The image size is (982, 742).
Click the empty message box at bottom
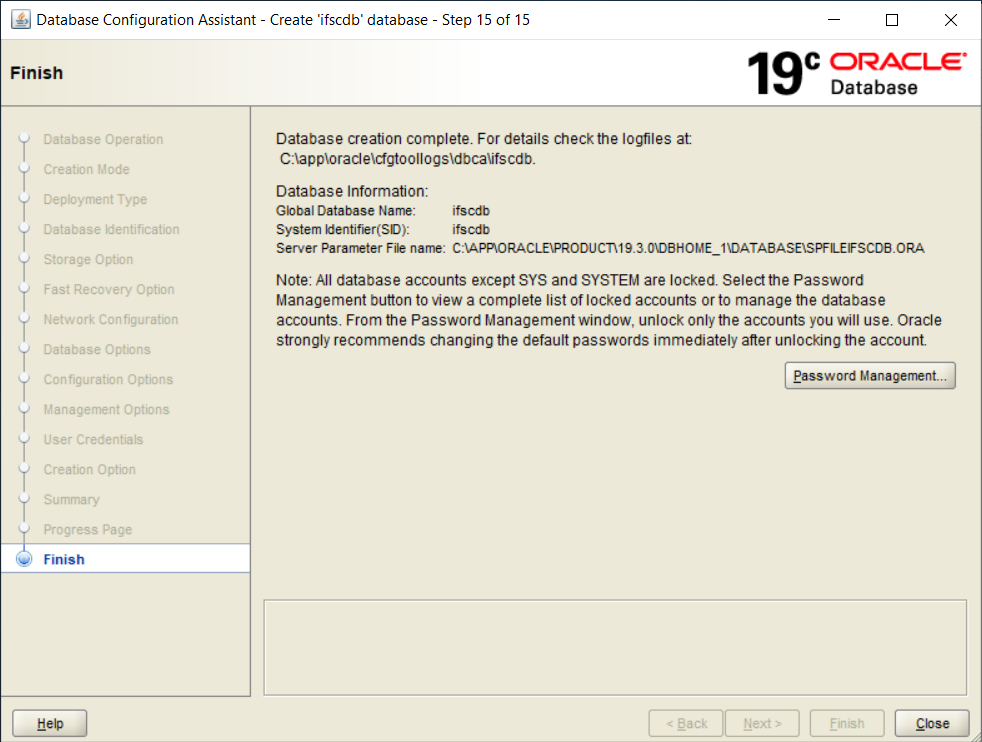(614, 646)
